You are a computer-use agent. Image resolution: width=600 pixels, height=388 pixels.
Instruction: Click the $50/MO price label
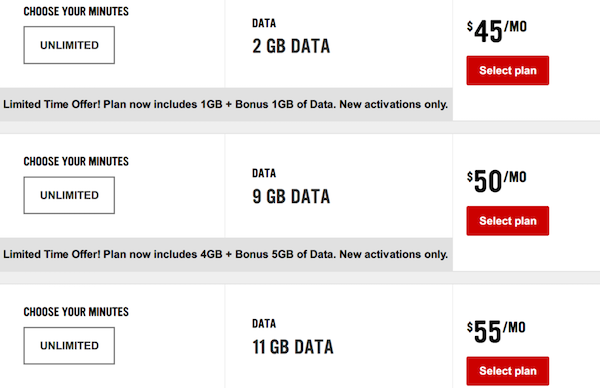click(x=497, y=181)
